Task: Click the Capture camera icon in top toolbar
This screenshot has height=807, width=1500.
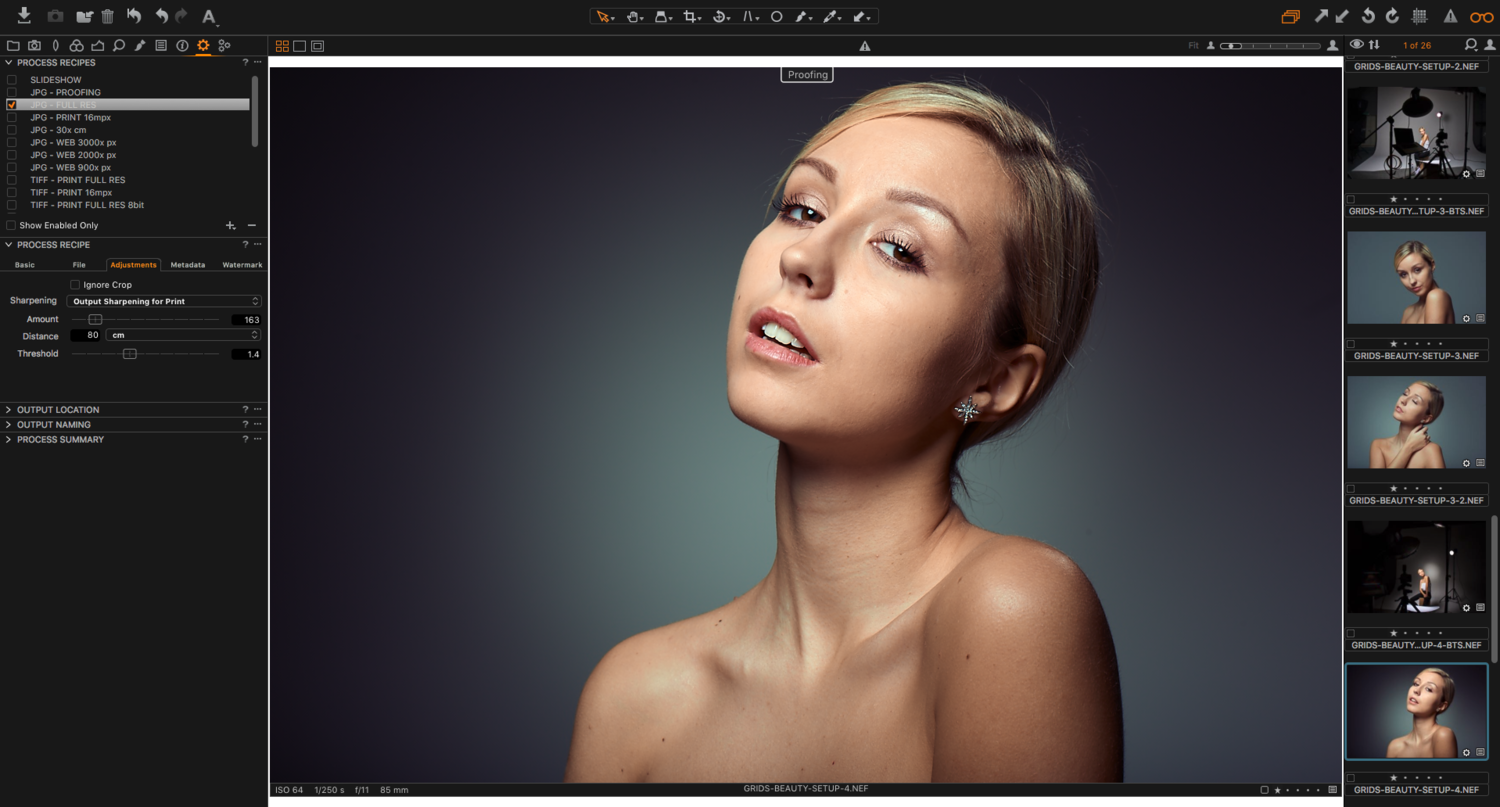Action: coord(55,17)
